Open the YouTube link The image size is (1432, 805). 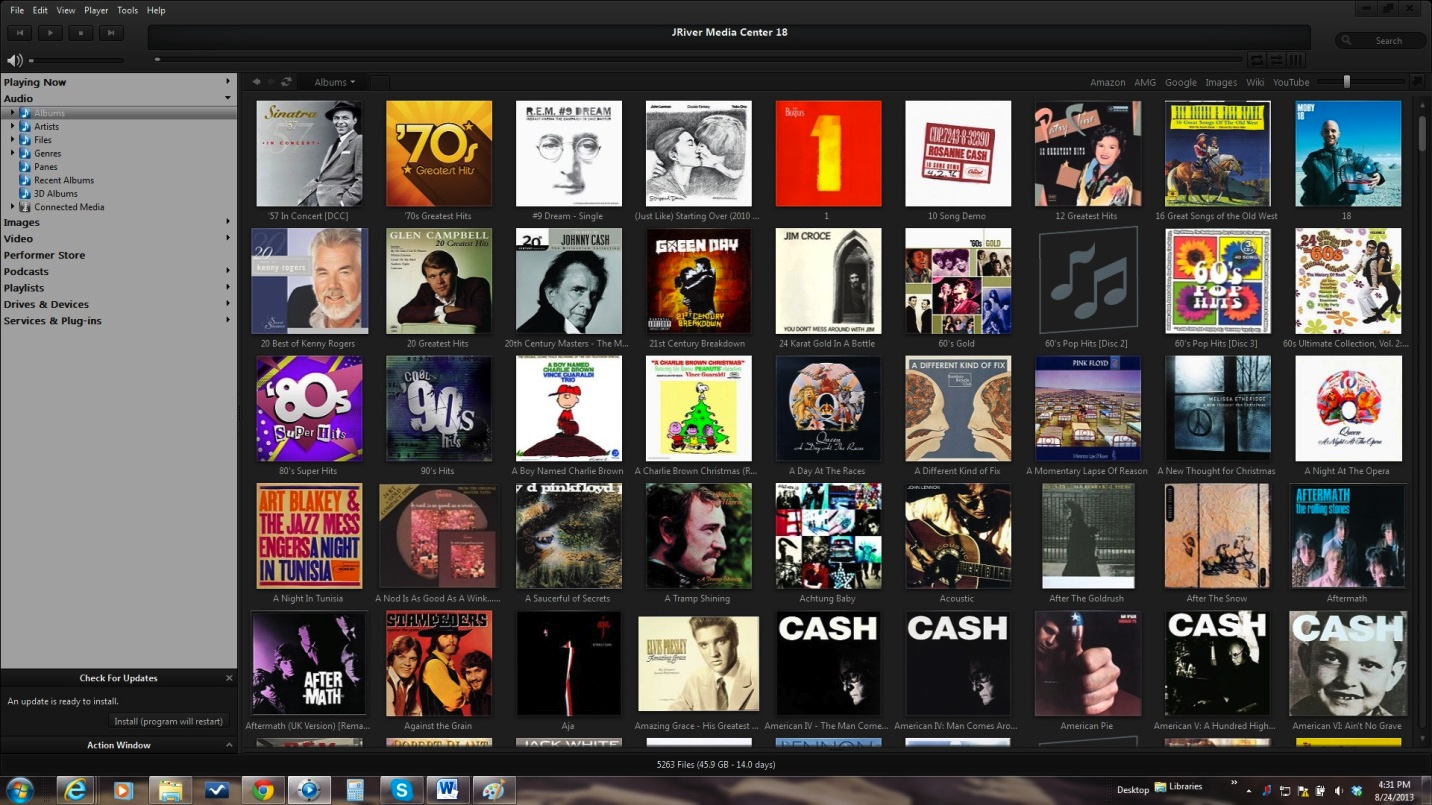click(x=1291, y=83)
